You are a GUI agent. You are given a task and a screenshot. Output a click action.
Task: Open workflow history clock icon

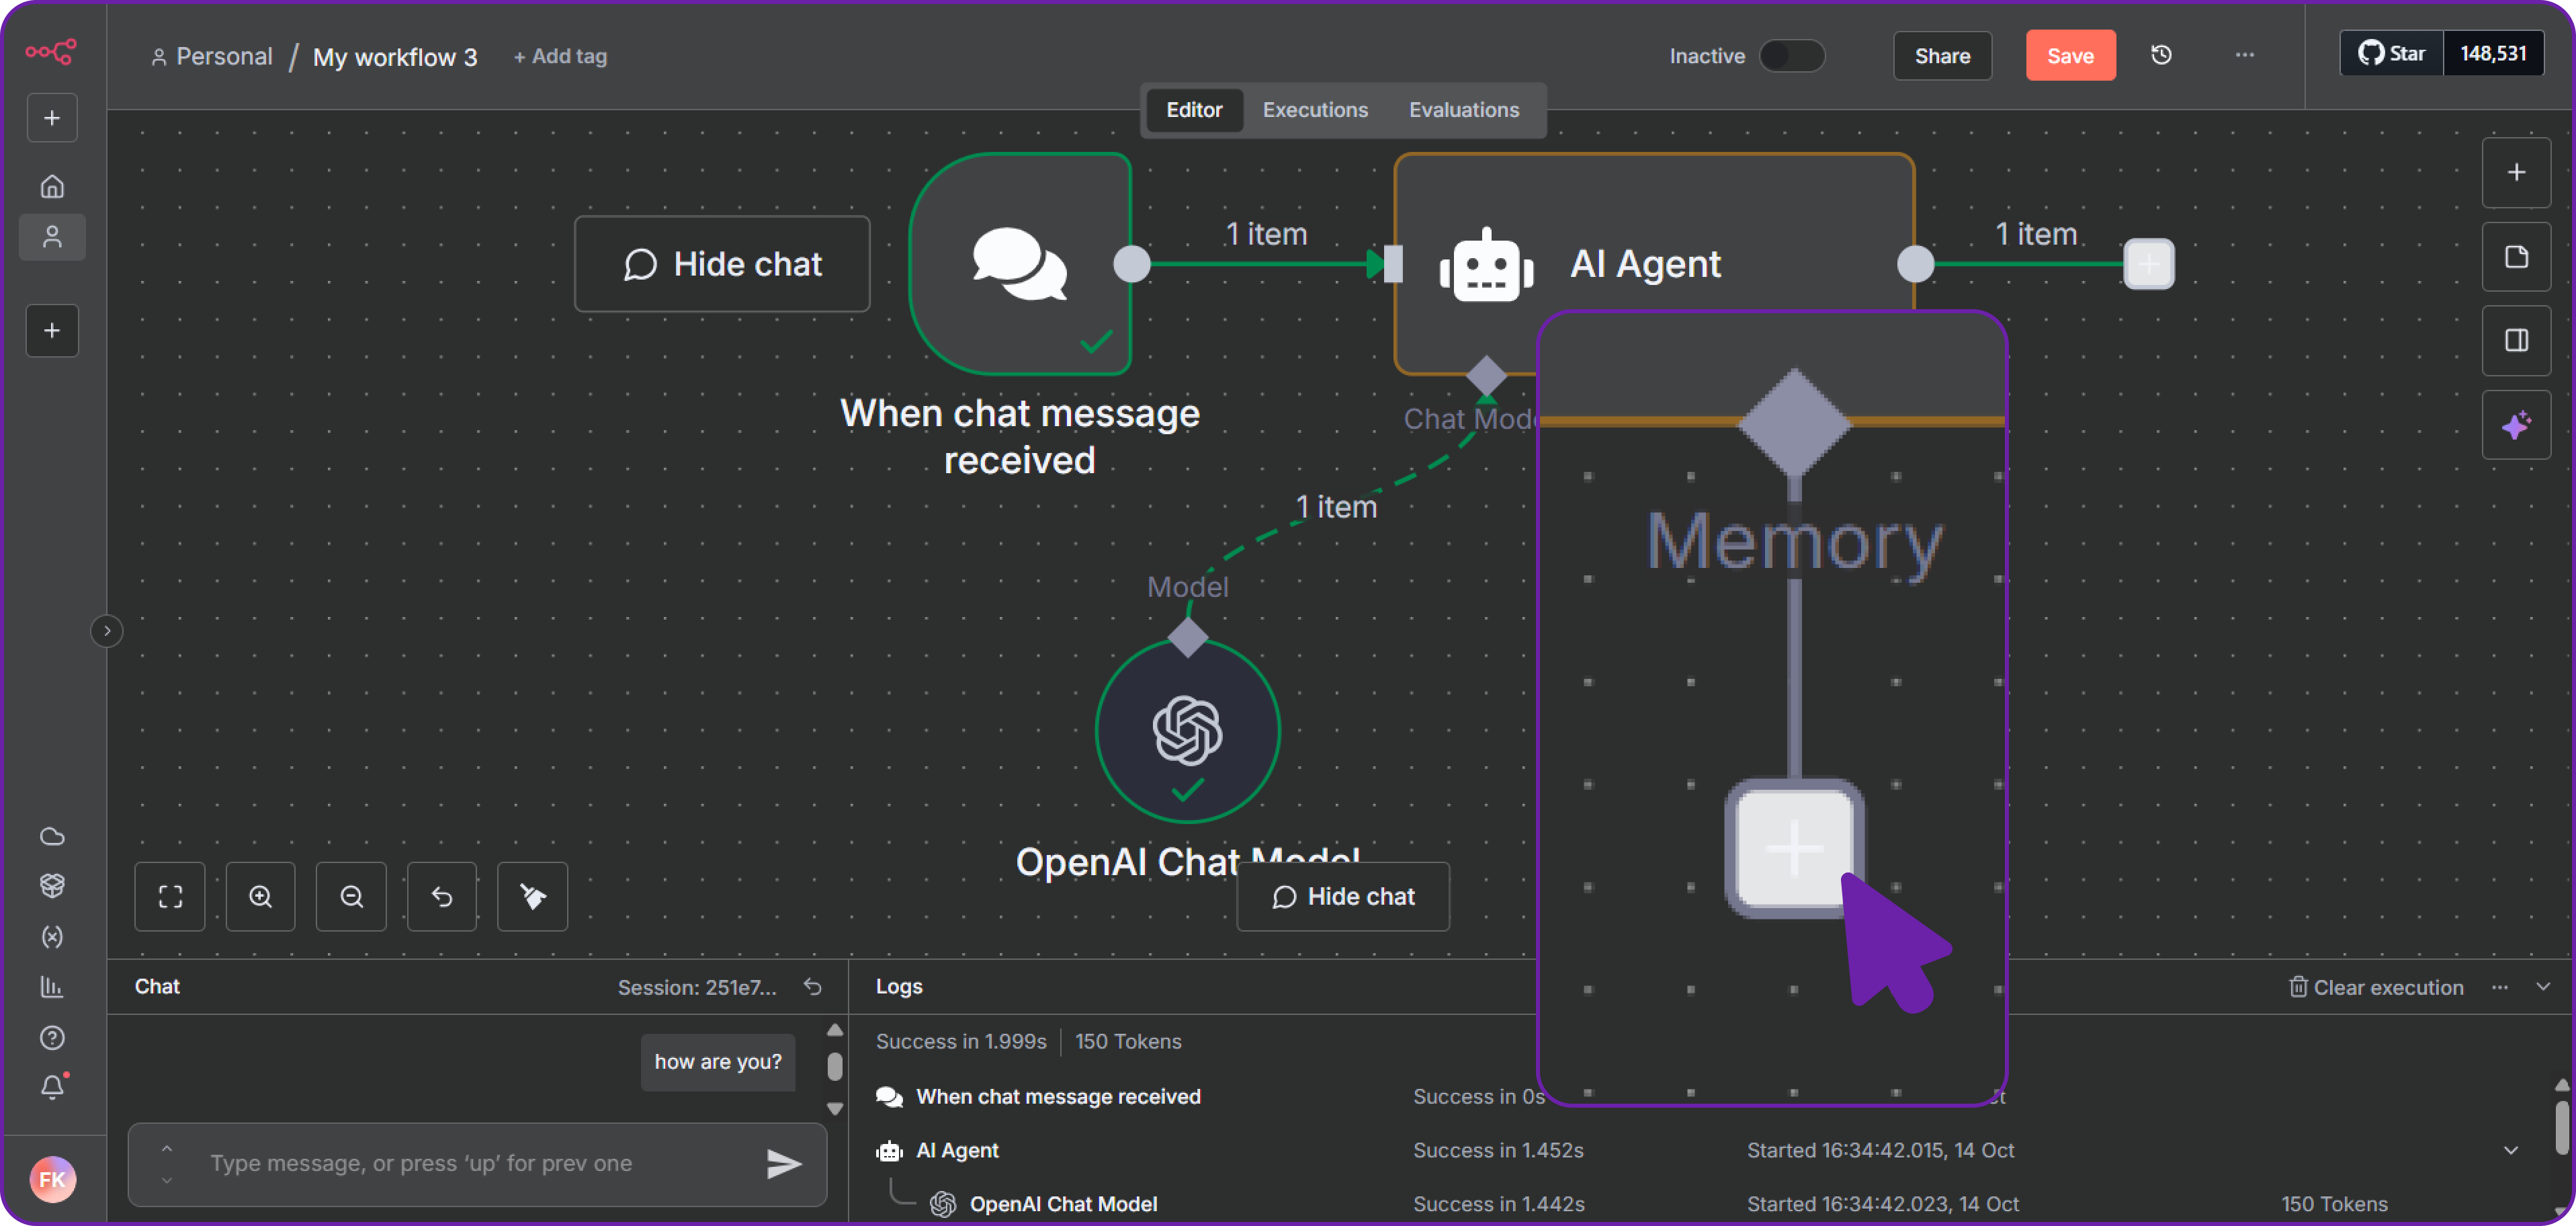coord(2161,55)
